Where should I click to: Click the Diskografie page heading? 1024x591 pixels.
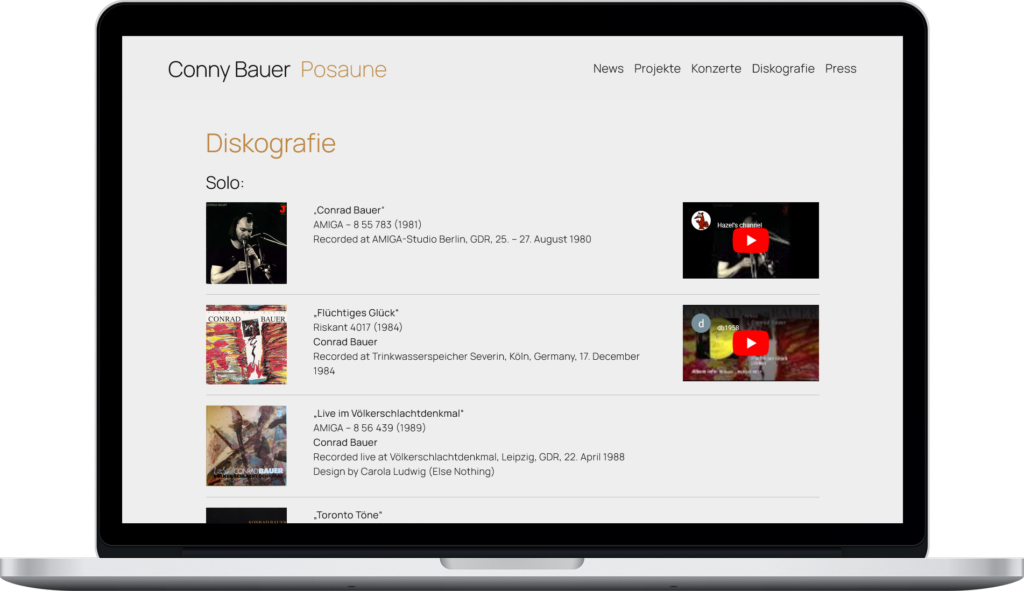point(270,143)
